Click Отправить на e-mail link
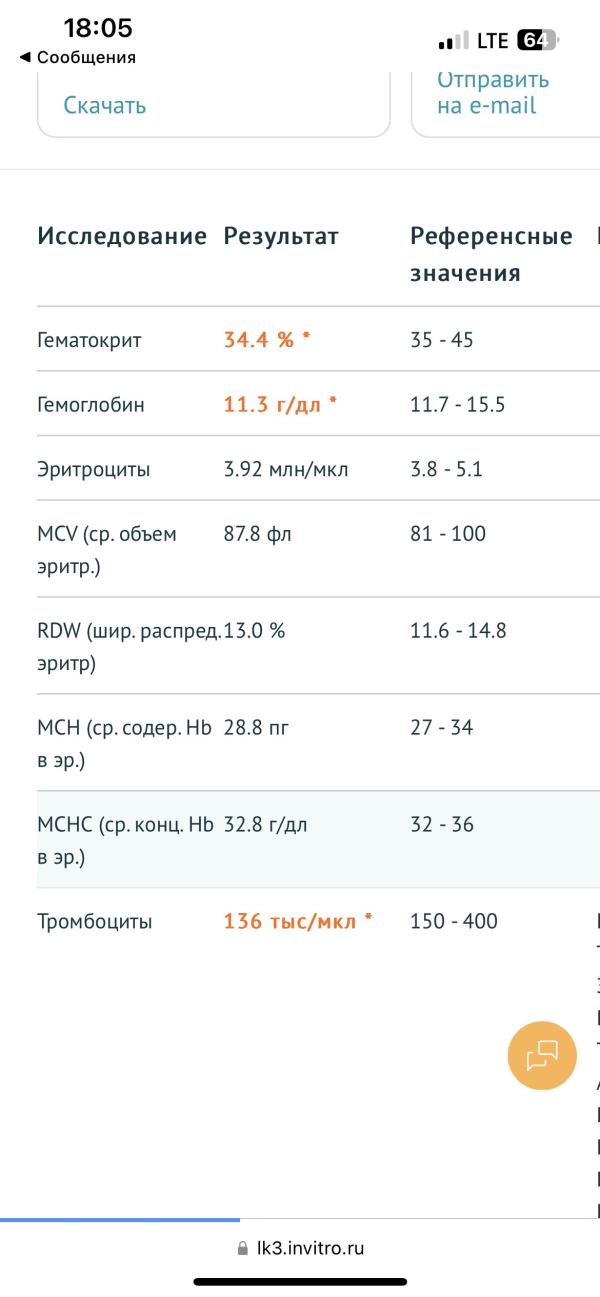 [493, 92]
